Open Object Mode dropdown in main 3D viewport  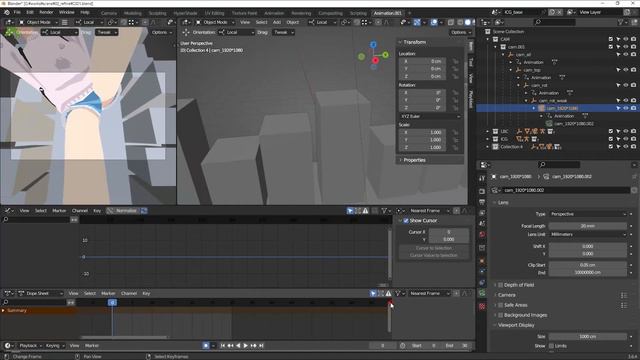click(215, 22)
